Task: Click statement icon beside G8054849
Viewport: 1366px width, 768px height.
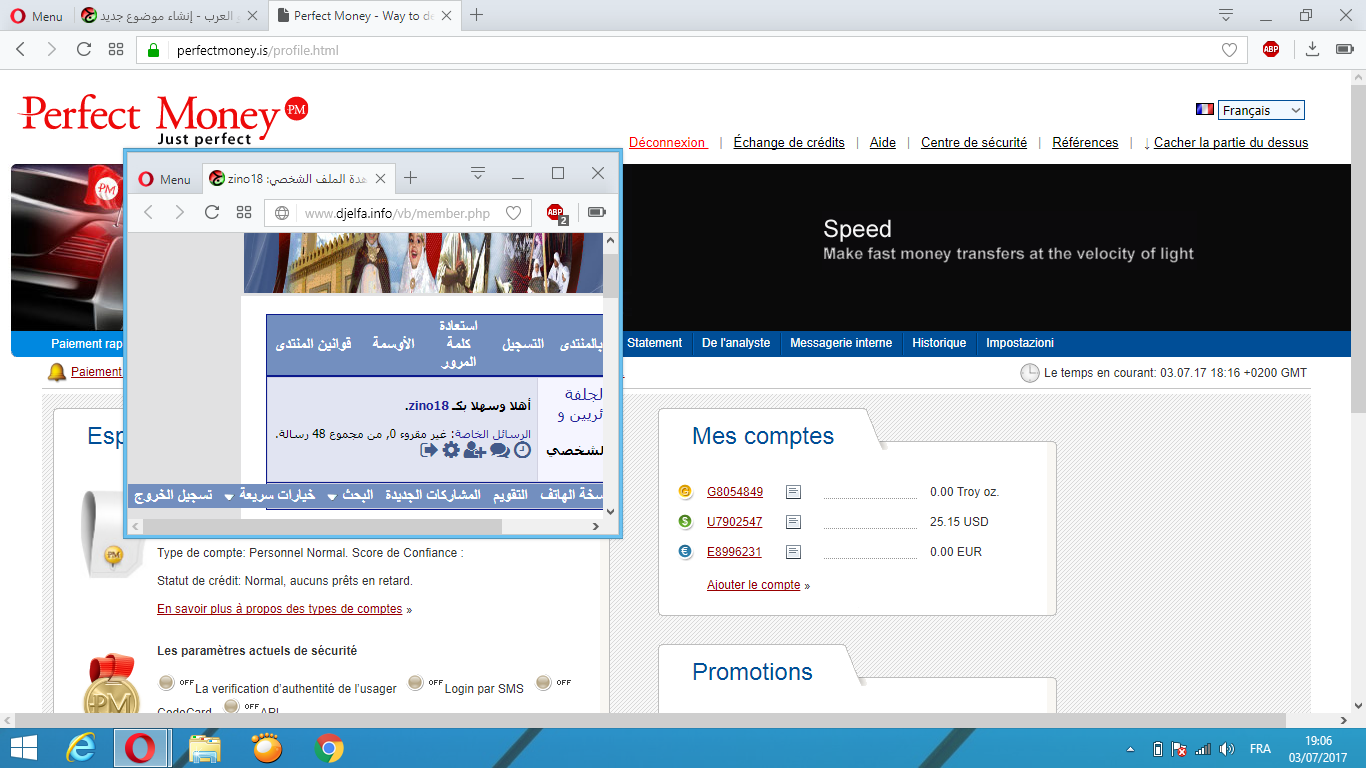Action: pyautogui.click(x=793, y=492)
